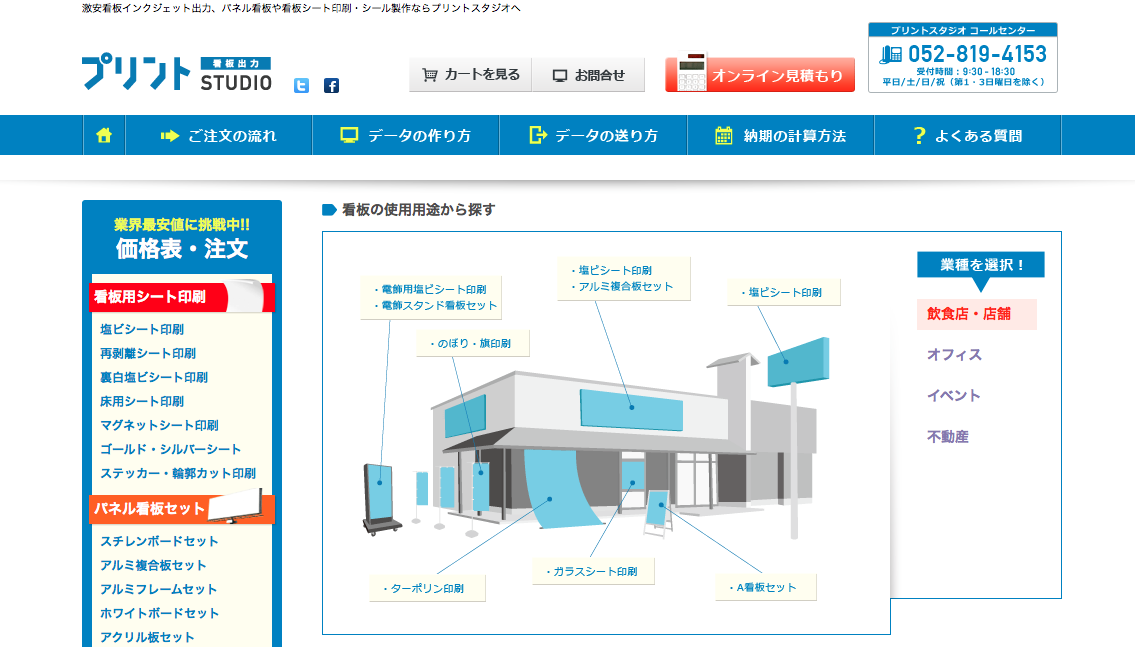Click the 価格表・注文 banner link
Screen dimensions: 1135x647
(184, 245)
